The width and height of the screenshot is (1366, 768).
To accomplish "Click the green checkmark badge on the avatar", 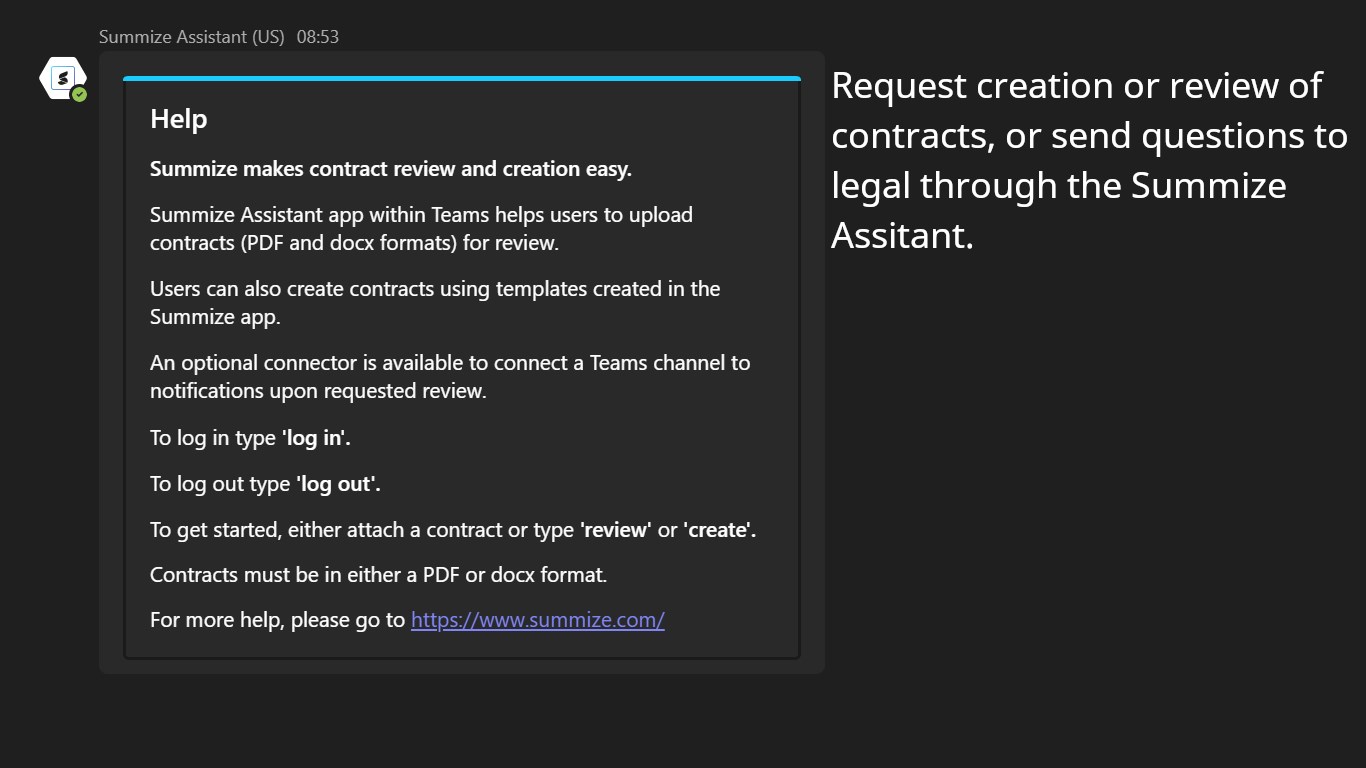I will [79, 94].
